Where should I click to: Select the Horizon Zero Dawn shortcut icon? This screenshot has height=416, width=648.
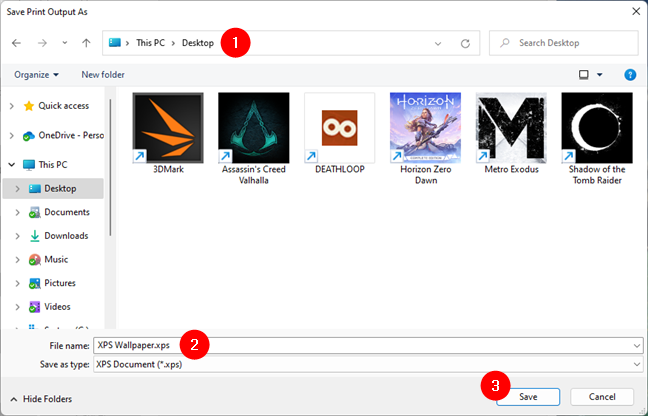pos(425,128)
